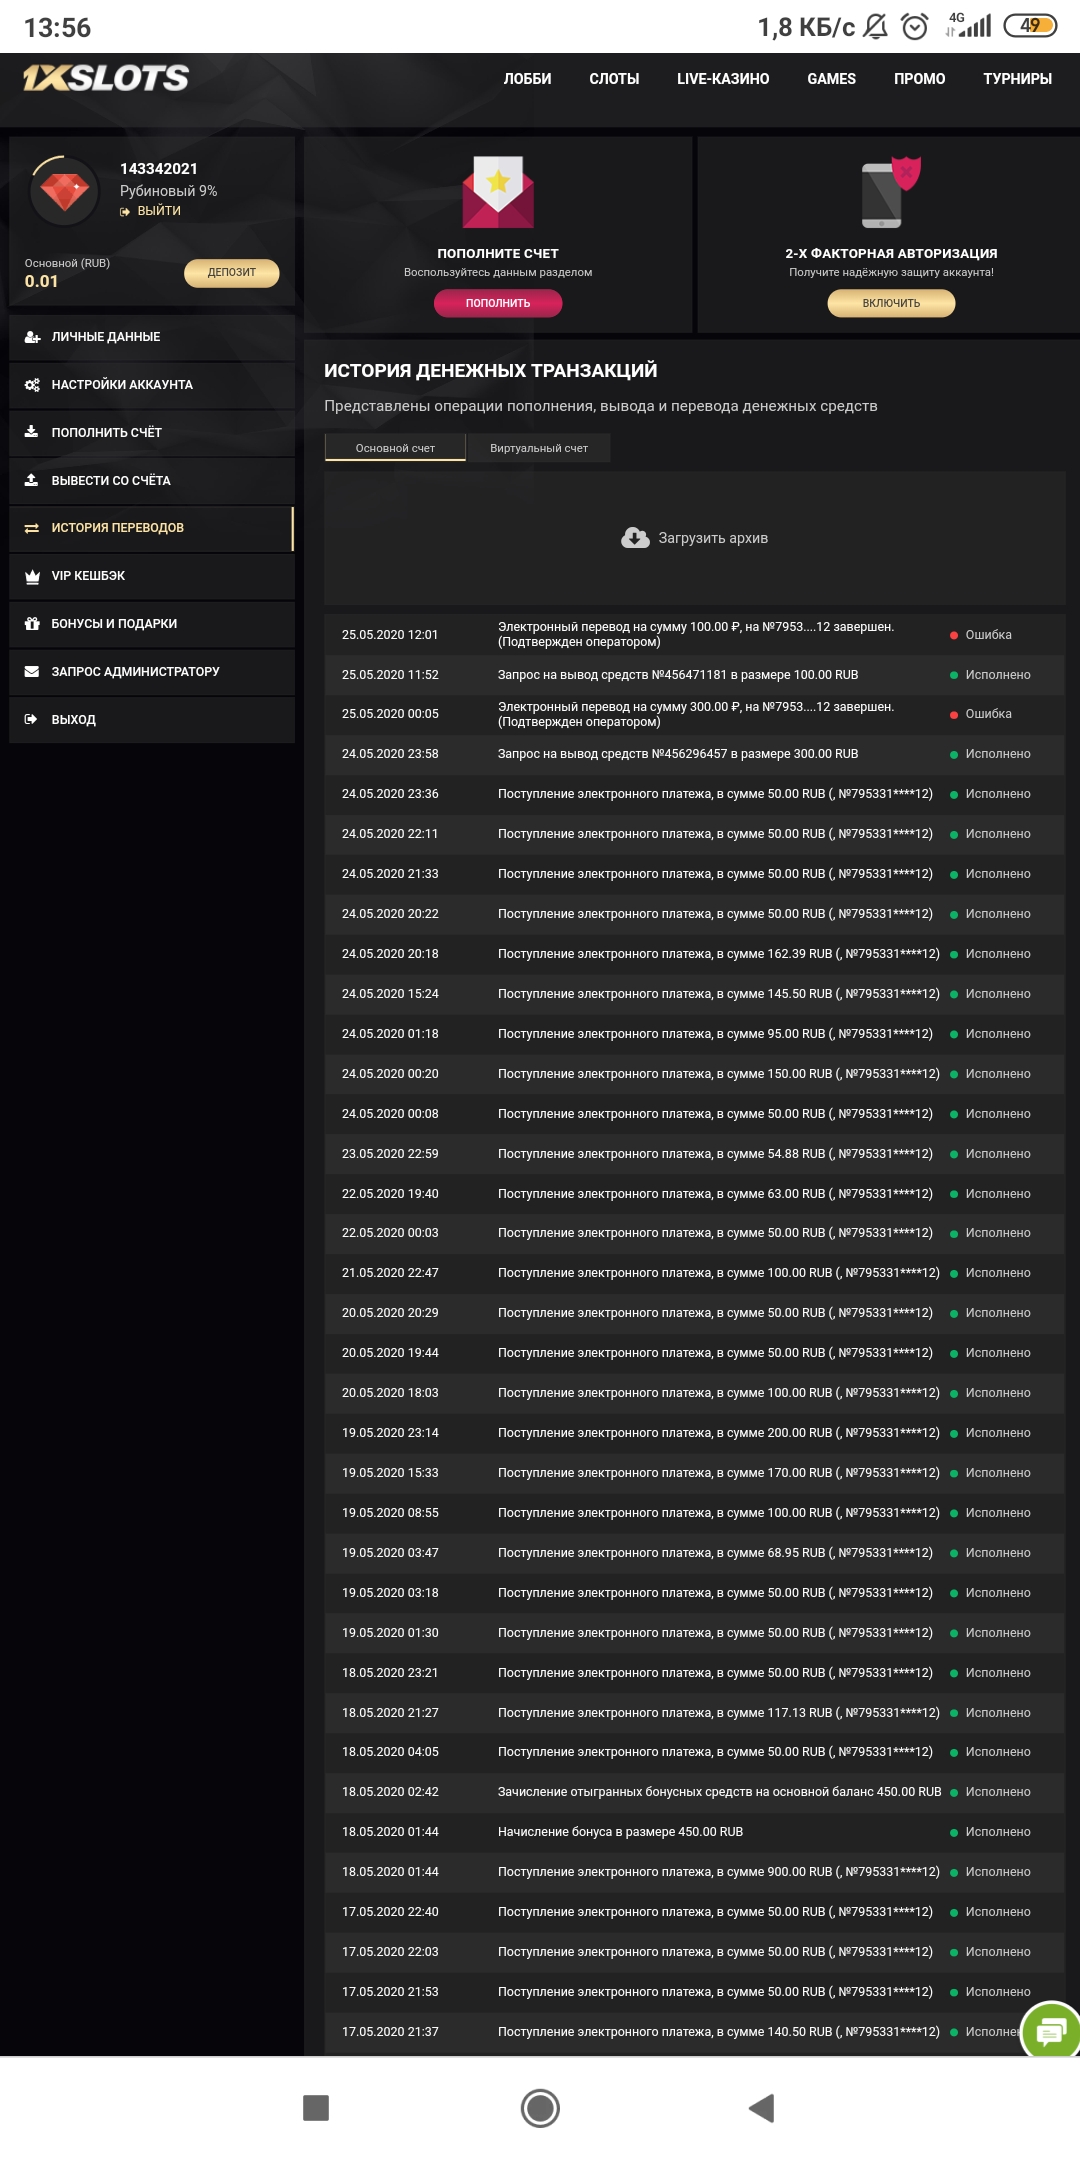Open the green live chat bubble
This screenshot has height=2160, width=1080.
point(1050,2030)
